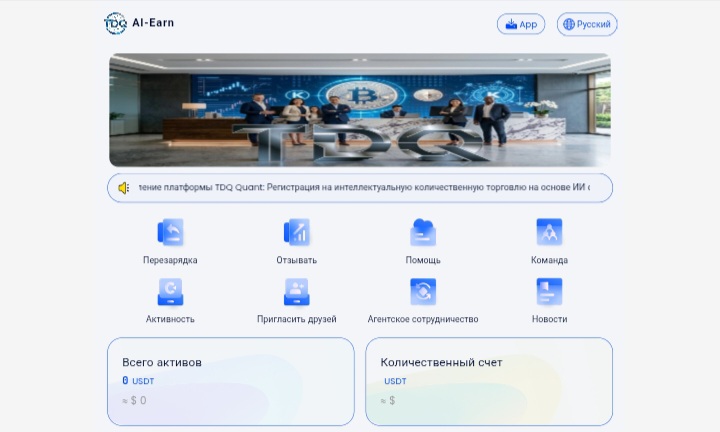Screen dimensions: 720x432
Task: Open the Всего активов card
Action: coord(231,382)
